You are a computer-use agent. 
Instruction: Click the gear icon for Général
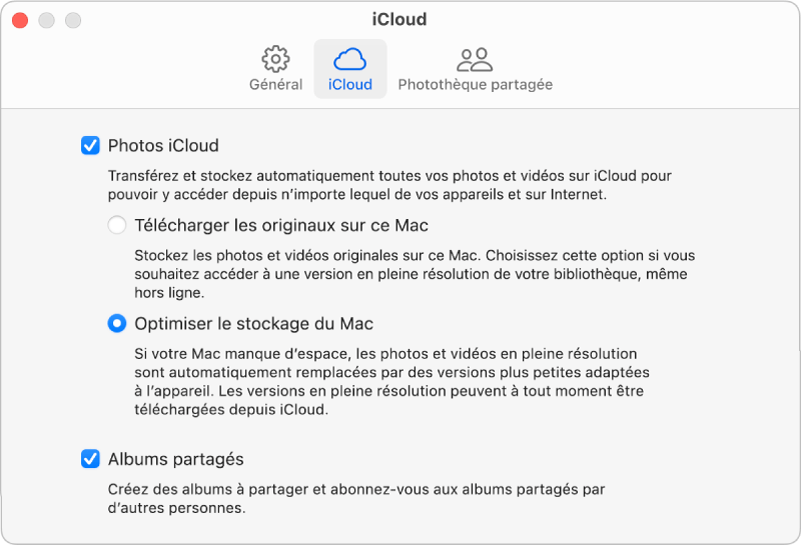tap(275, 58)
